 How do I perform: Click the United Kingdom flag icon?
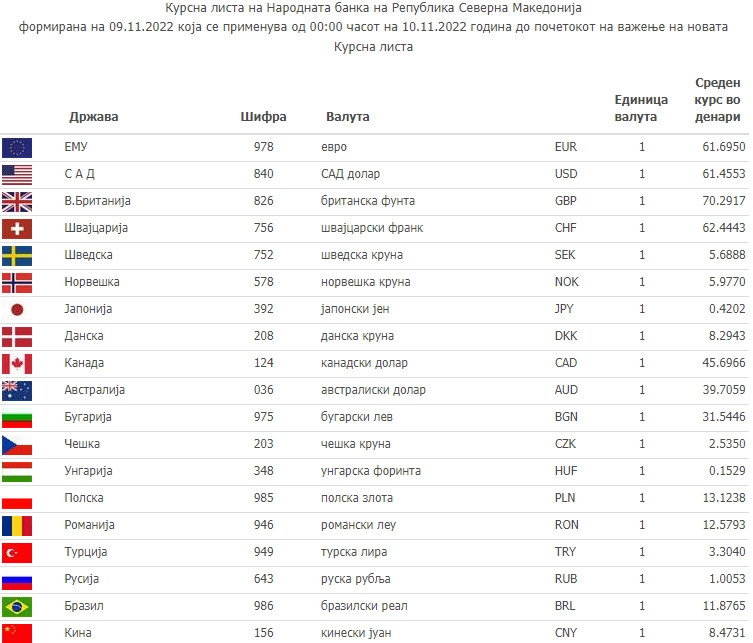click(17, 202)
